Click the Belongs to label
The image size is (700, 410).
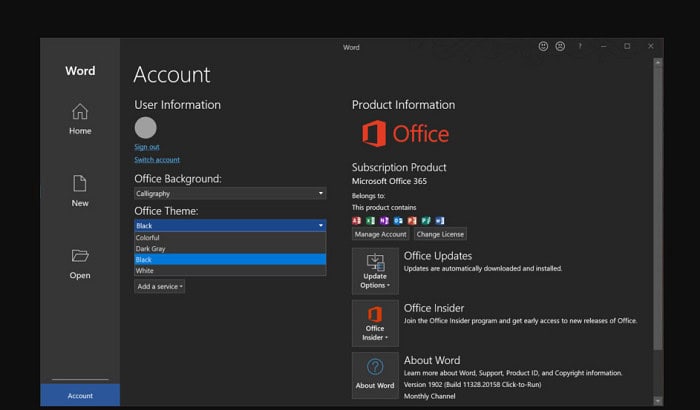click(368, 196)
